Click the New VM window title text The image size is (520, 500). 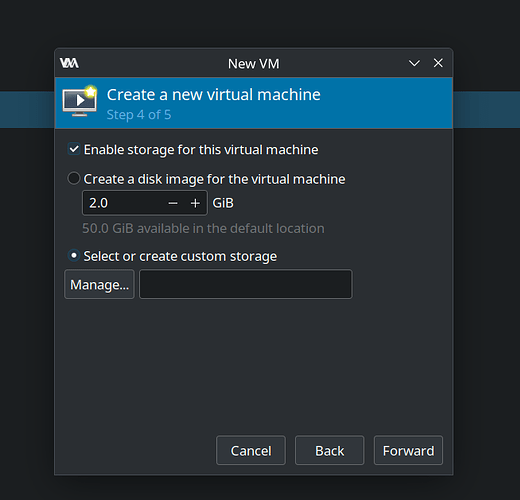[253, 64]
